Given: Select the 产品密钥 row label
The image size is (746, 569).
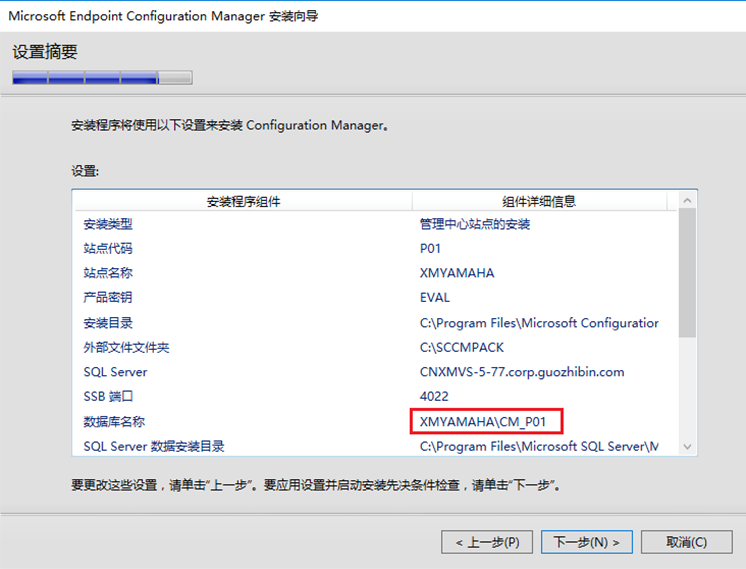Looking at the screenshot, I should (108, 297).
